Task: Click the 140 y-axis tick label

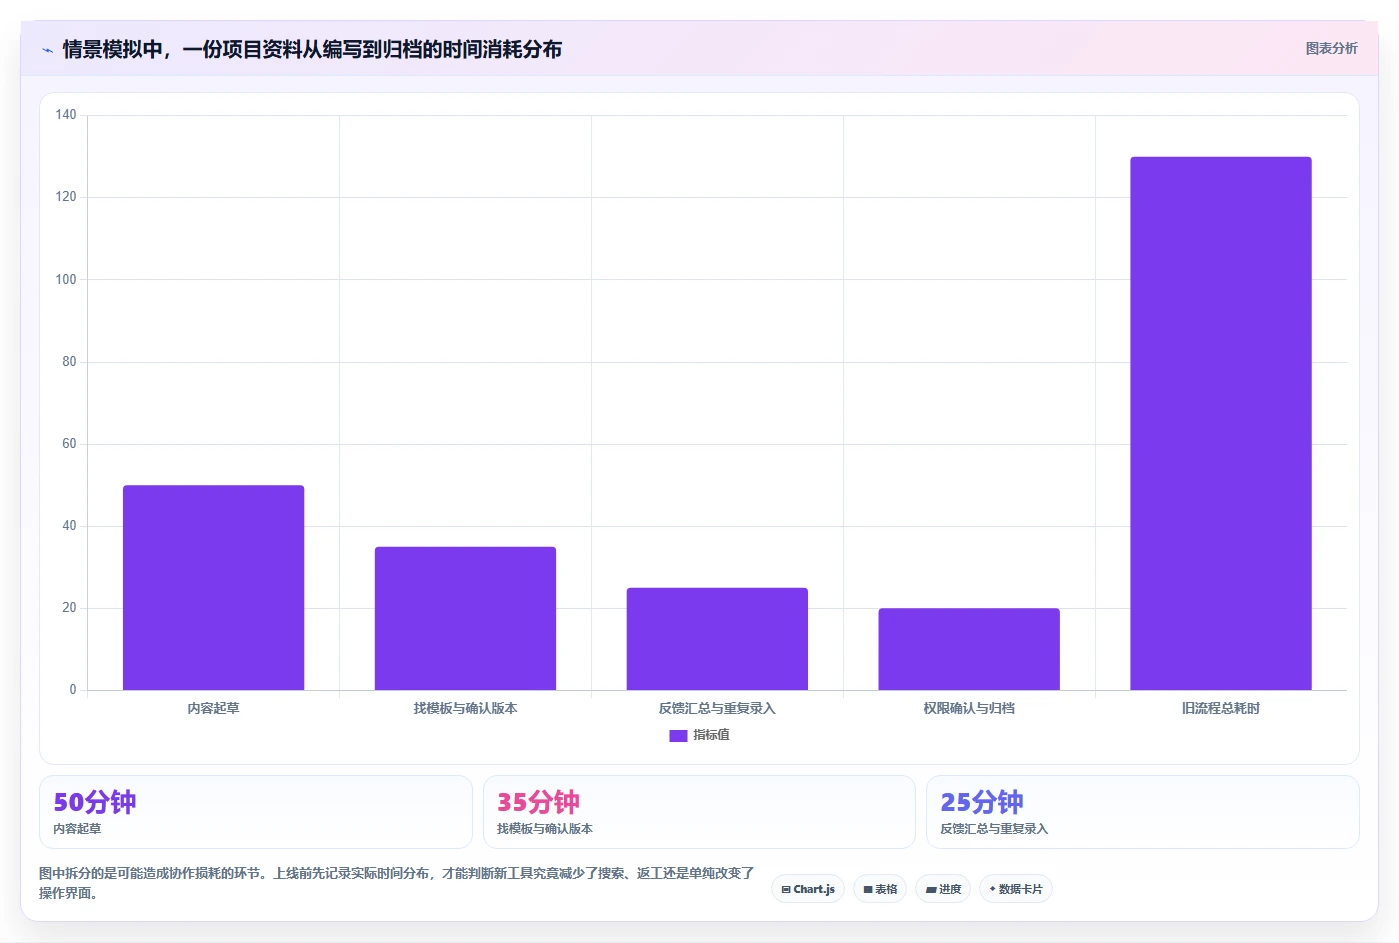Action: pyautogui.click(x=66, y=115)
